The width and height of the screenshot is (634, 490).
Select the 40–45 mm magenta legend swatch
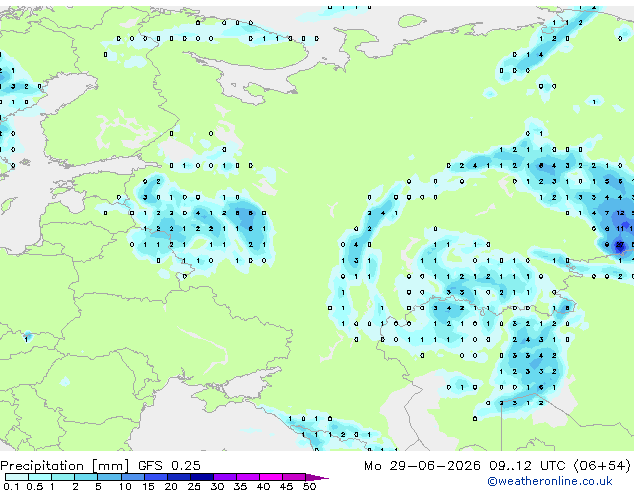click(271, 477)
